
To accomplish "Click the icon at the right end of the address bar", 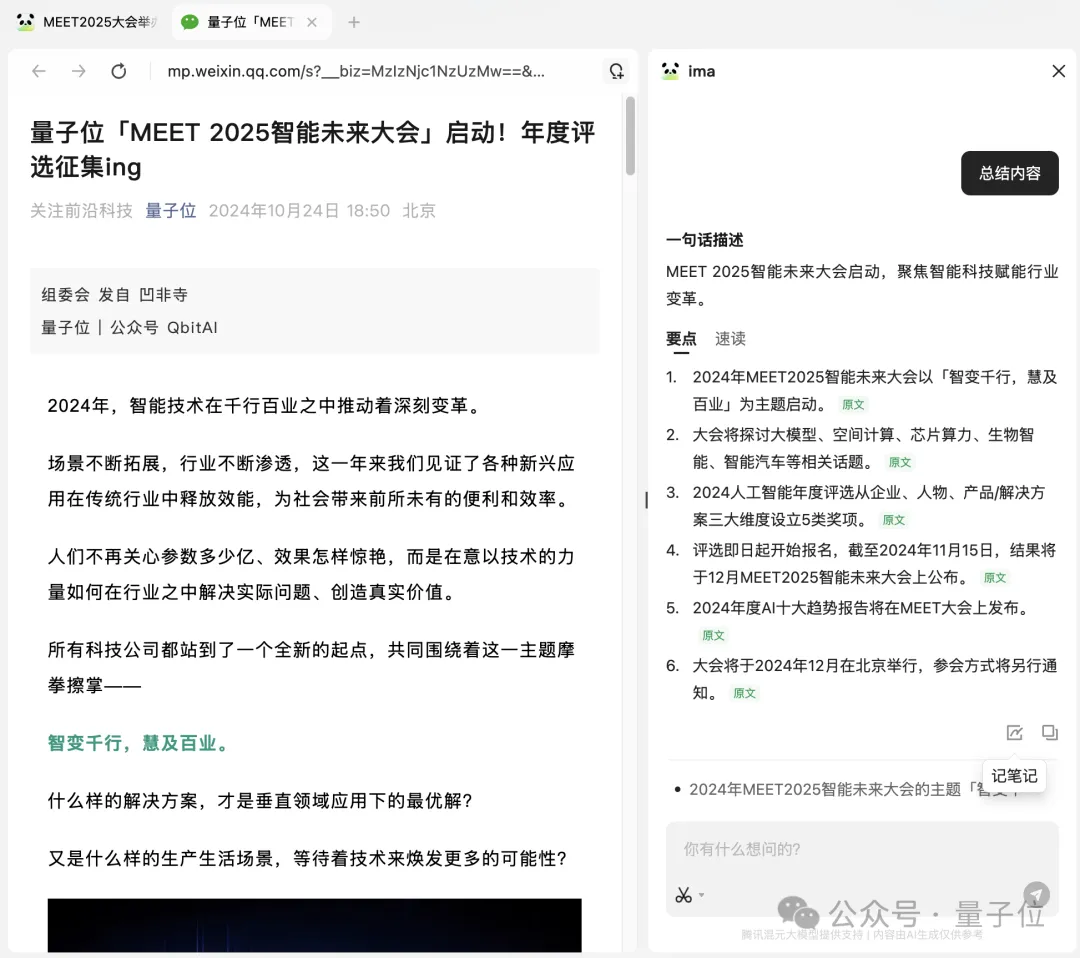I will coord(617,71).
